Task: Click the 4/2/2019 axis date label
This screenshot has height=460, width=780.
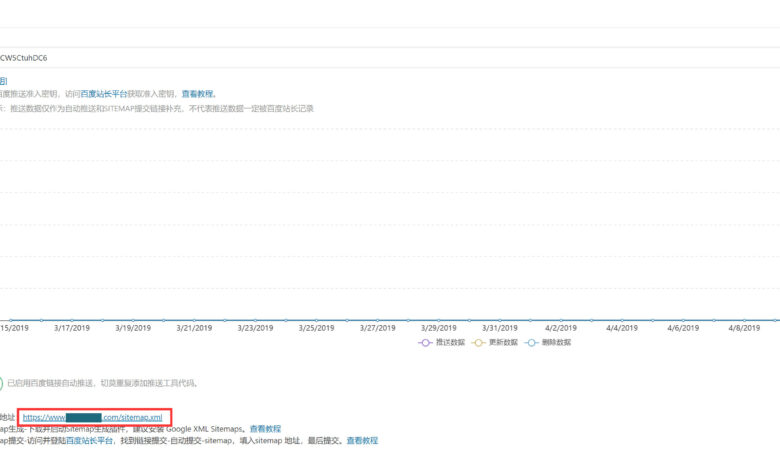Action: pos(561,328)
